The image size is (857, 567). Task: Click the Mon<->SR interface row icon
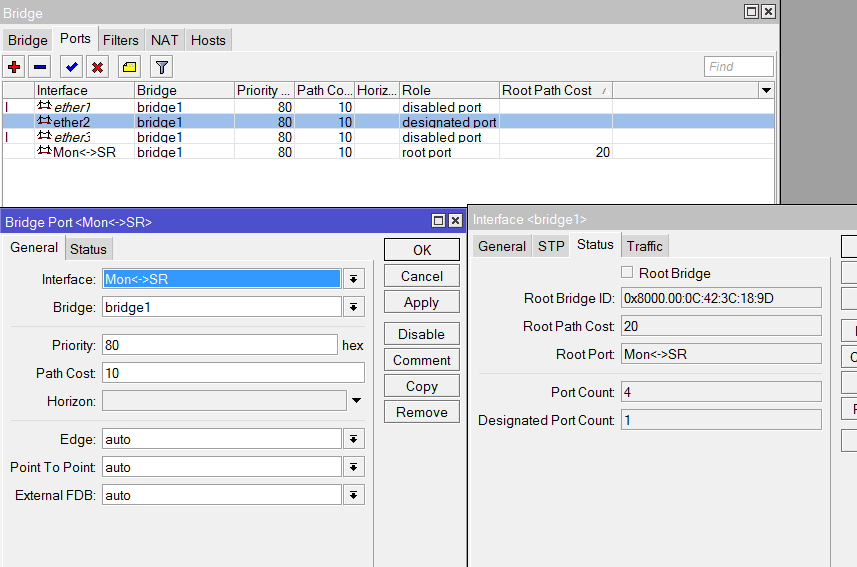tap(44, 152)
